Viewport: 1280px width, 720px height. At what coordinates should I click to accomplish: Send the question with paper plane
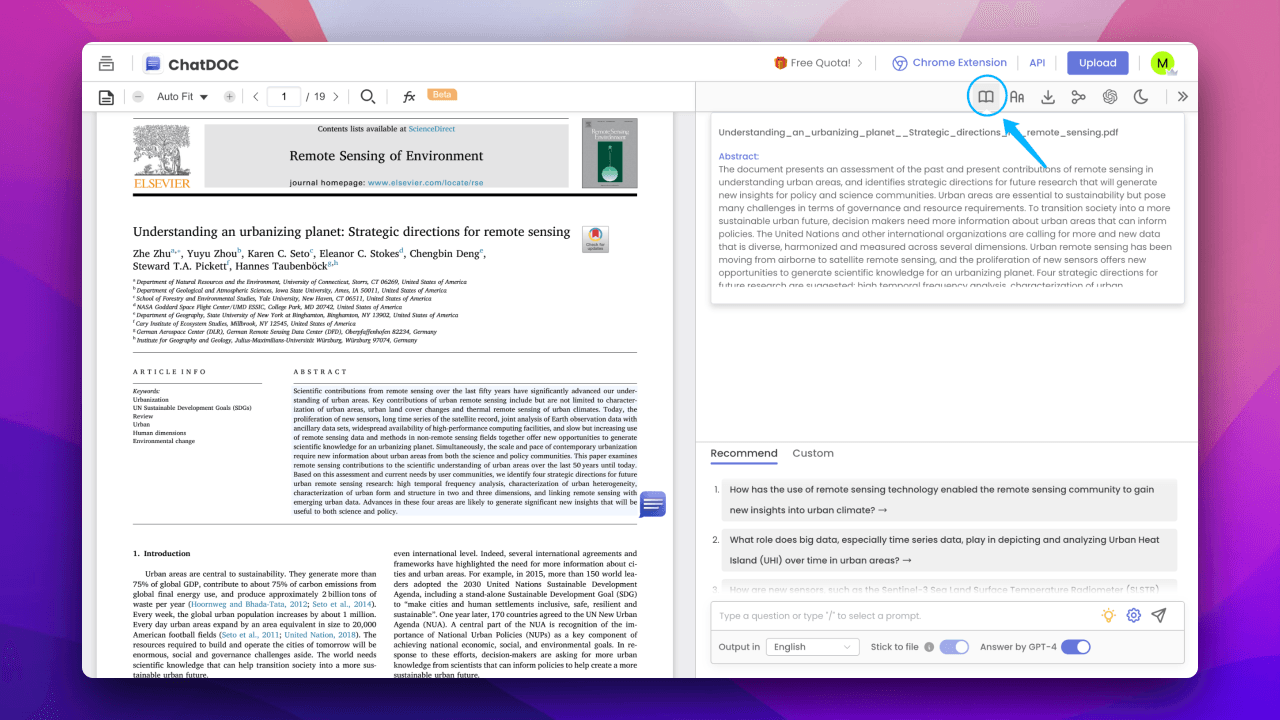point(1159,616)
